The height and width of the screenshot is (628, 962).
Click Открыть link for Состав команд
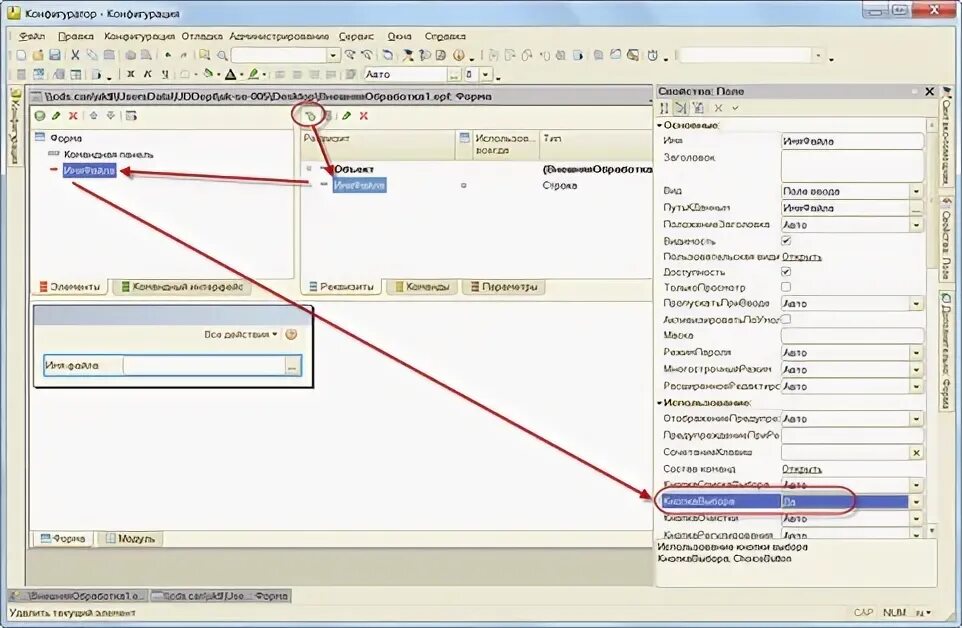[x=801, y=469]
